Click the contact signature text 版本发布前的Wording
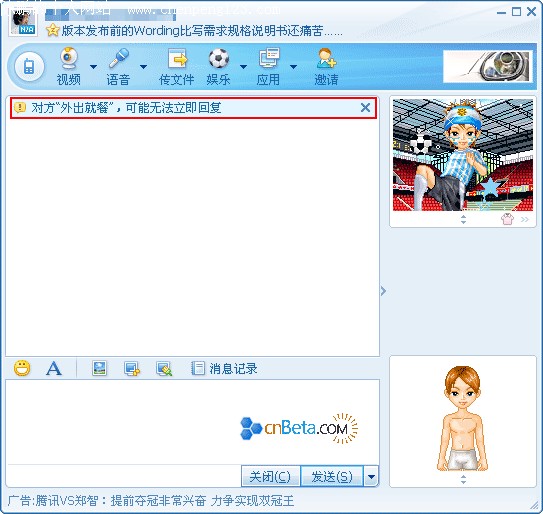The width and height of the screenshot is (543, 514). [202, 31]
